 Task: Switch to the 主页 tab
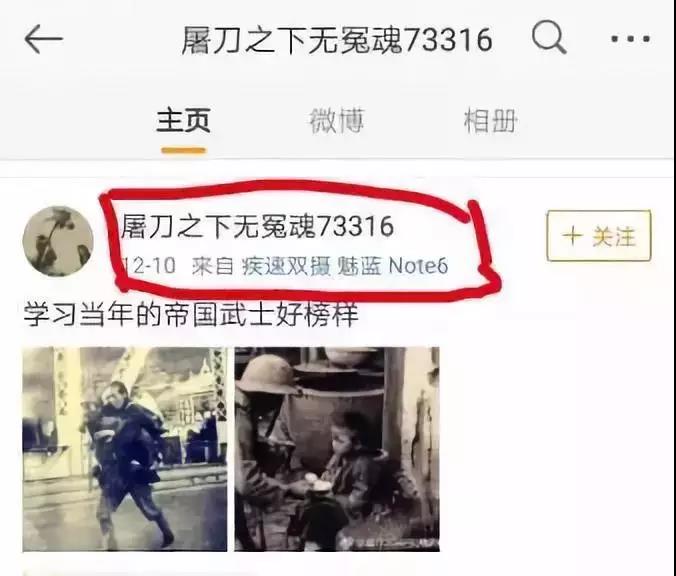coord(184,120)
